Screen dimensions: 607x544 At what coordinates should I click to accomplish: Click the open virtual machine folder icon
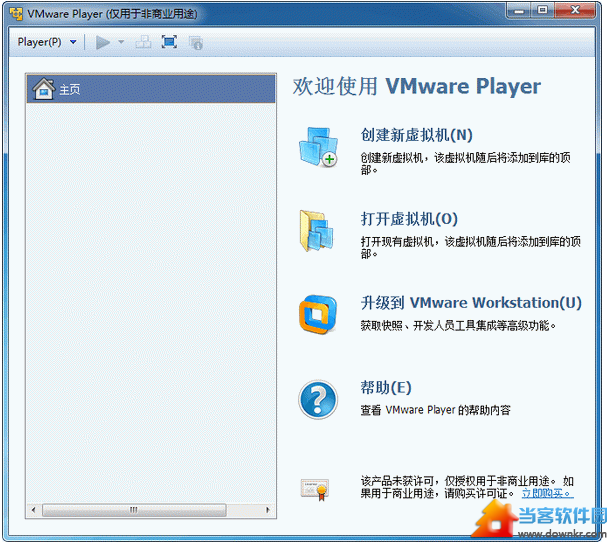click(317, 231)
